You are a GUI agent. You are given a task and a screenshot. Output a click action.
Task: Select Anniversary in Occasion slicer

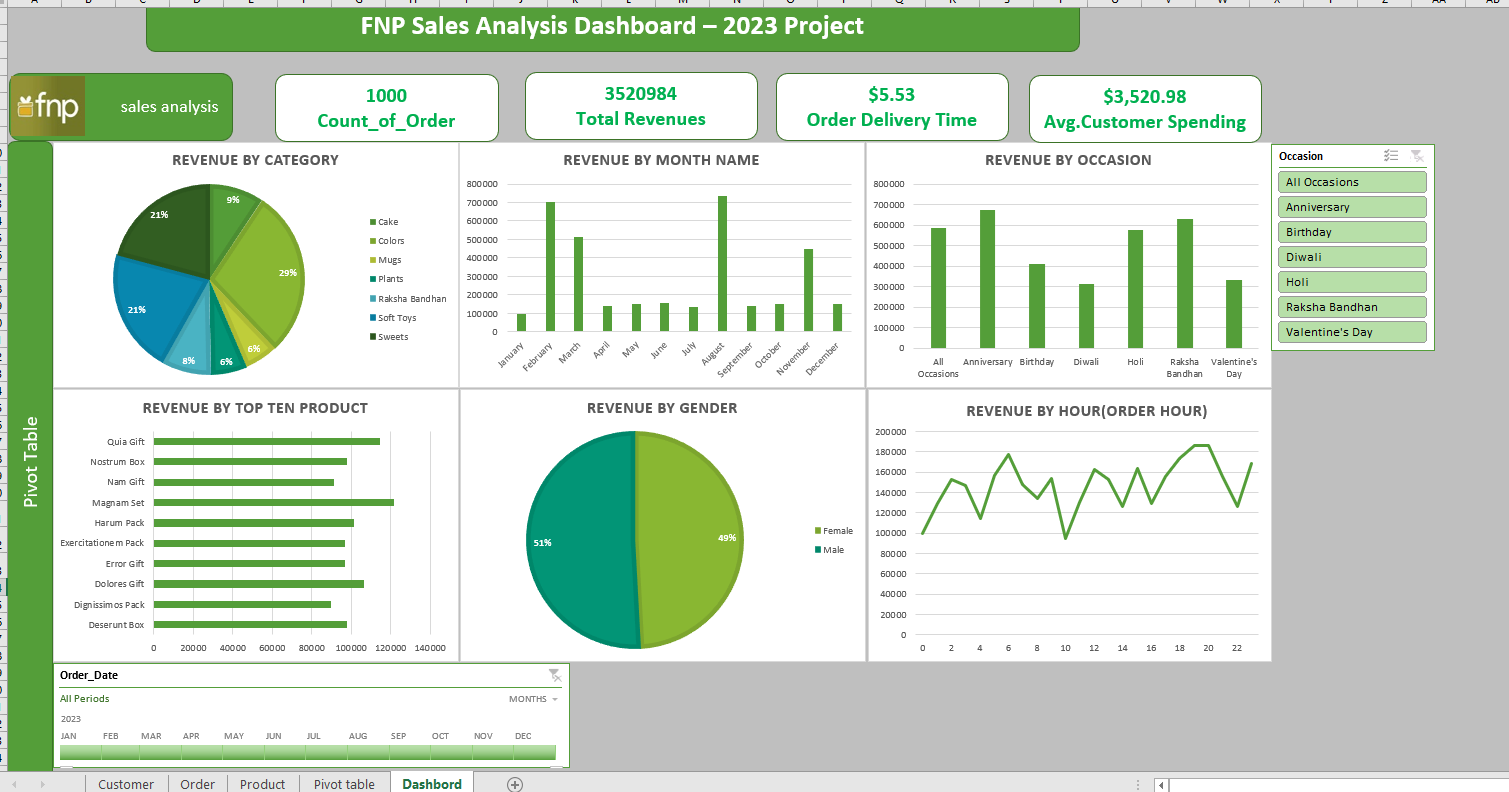pos(1352,207)
